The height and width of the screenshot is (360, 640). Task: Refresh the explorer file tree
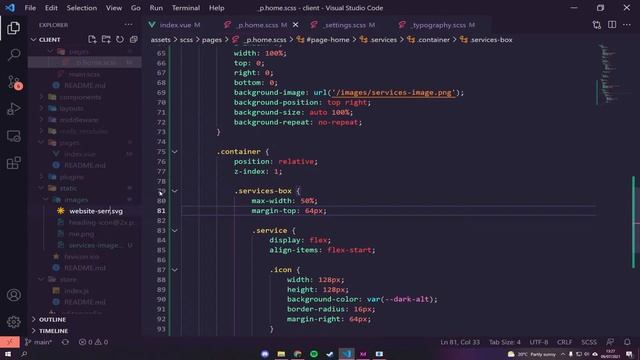(x=120, y=40)
